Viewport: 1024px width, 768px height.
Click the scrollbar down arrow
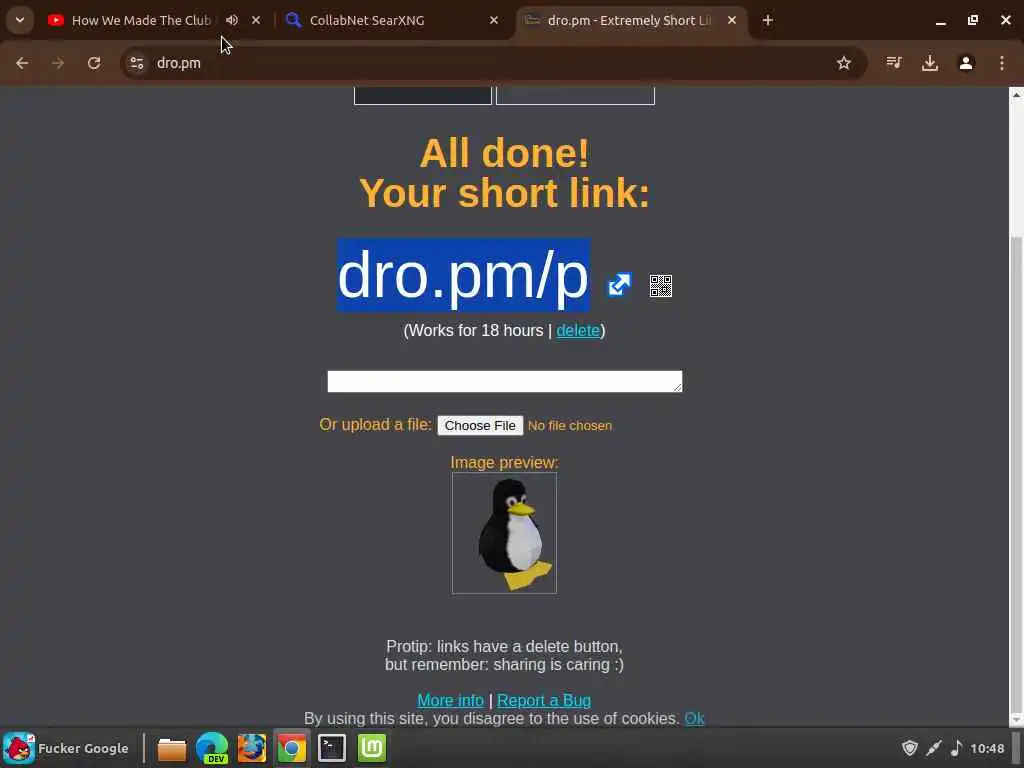pyautogui.click(x=1016, y=720)
